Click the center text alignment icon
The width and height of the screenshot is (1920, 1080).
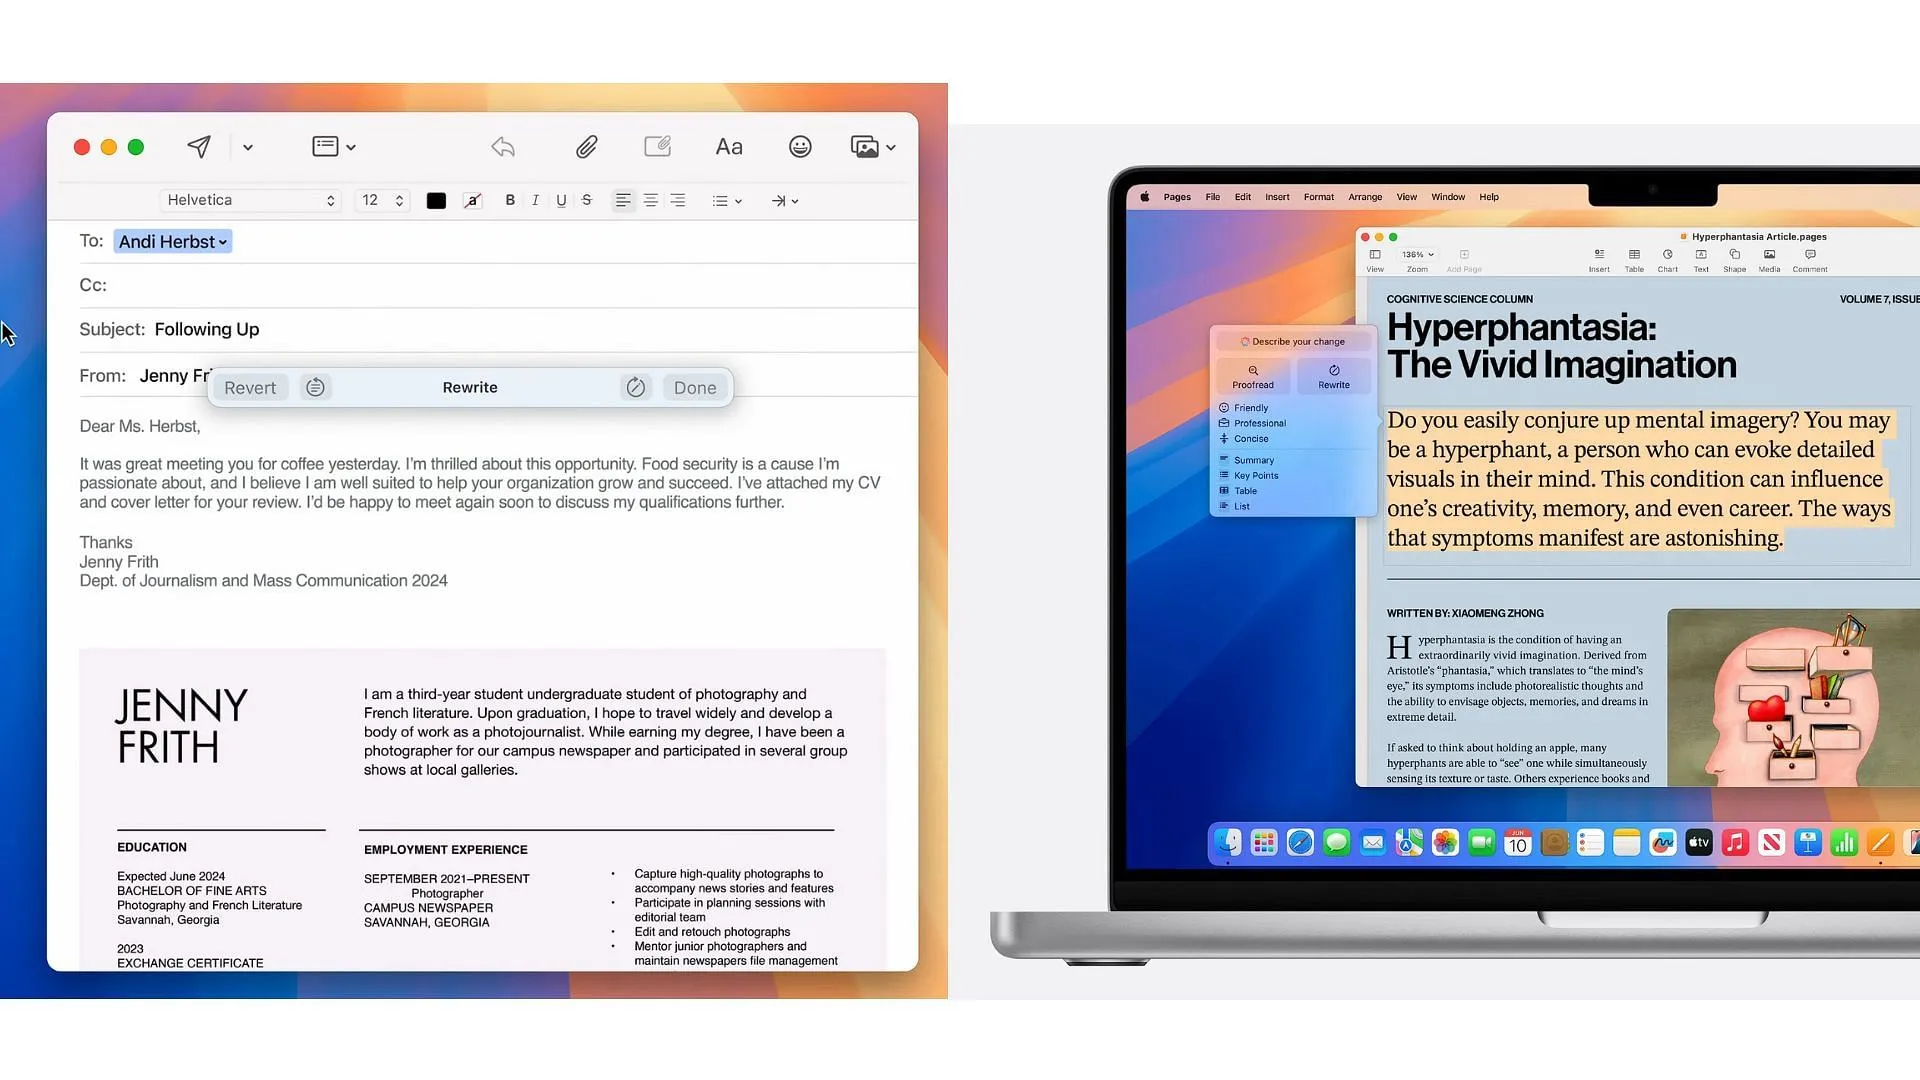[650, 200]
